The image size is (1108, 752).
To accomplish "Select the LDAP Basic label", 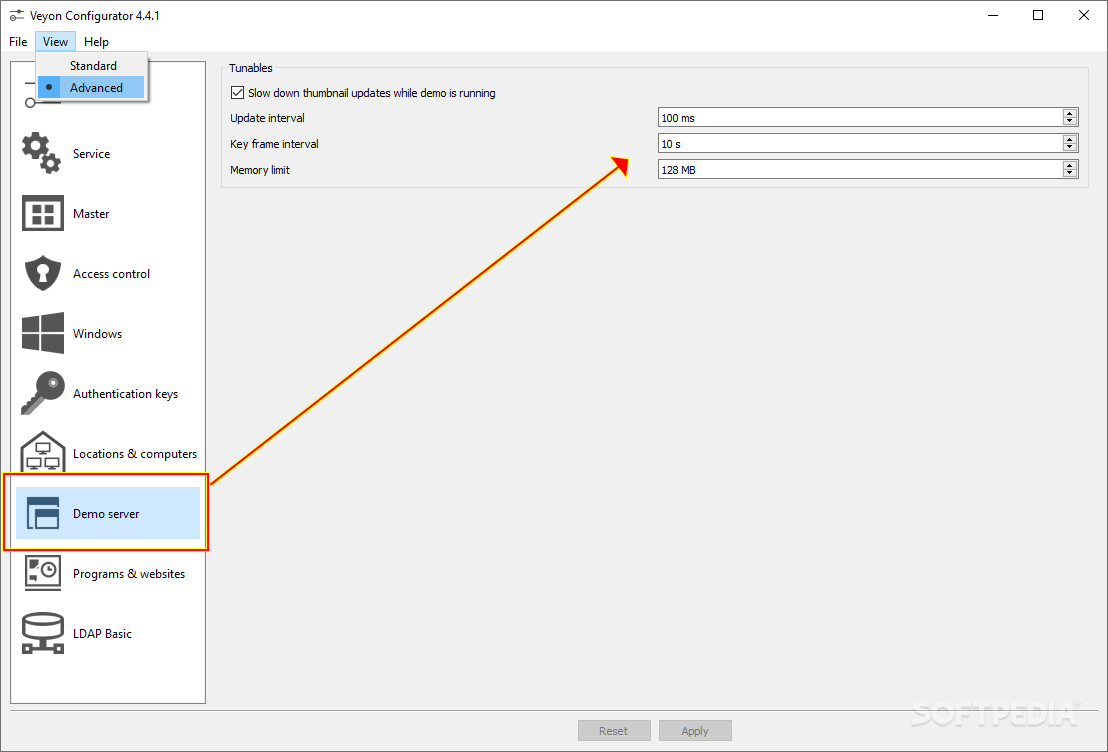I will coord(102,633).
